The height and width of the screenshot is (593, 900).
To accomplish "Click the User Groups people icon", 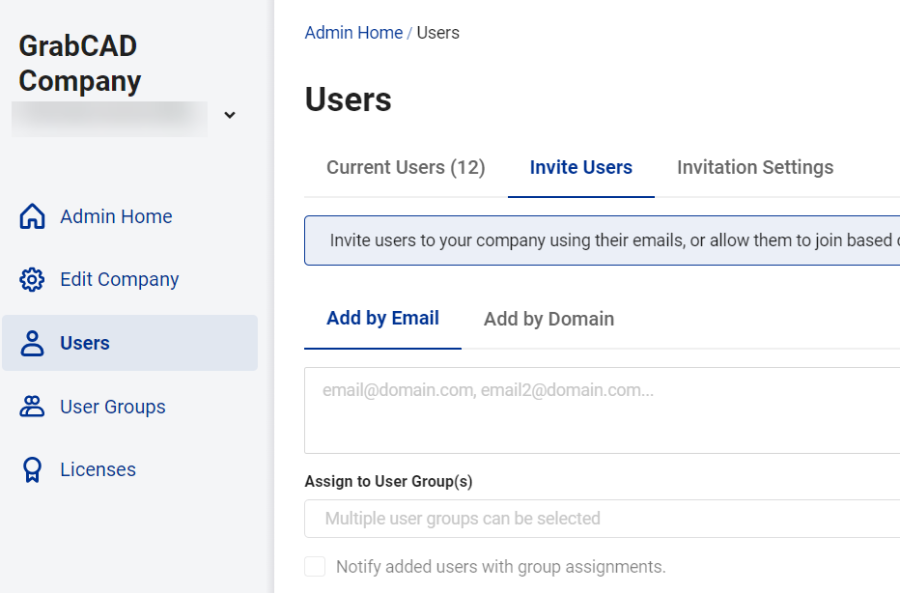I will tap(32, 407).
